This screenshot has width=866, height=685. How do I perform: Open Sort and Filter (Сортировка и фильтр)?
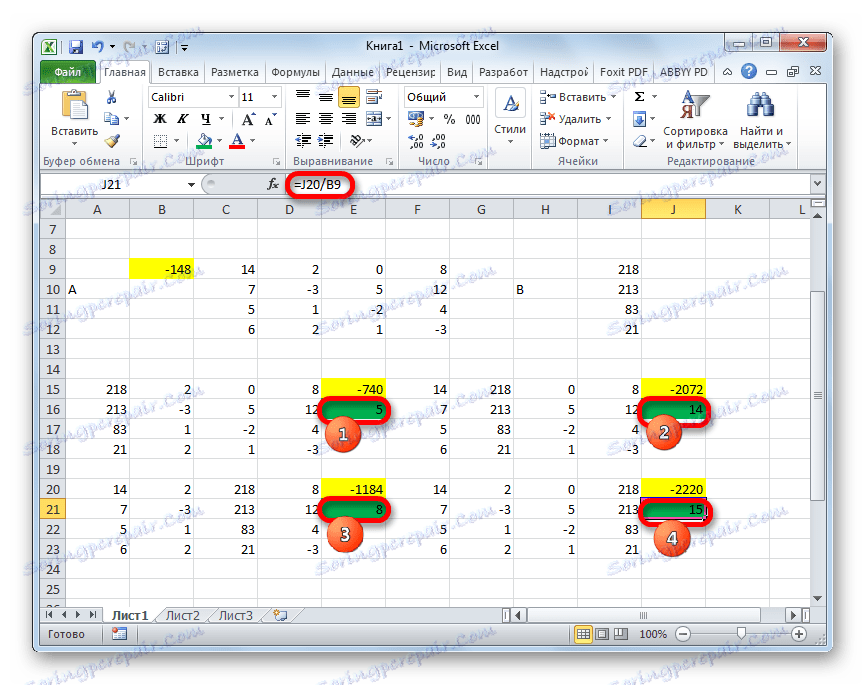pos(695,120)
